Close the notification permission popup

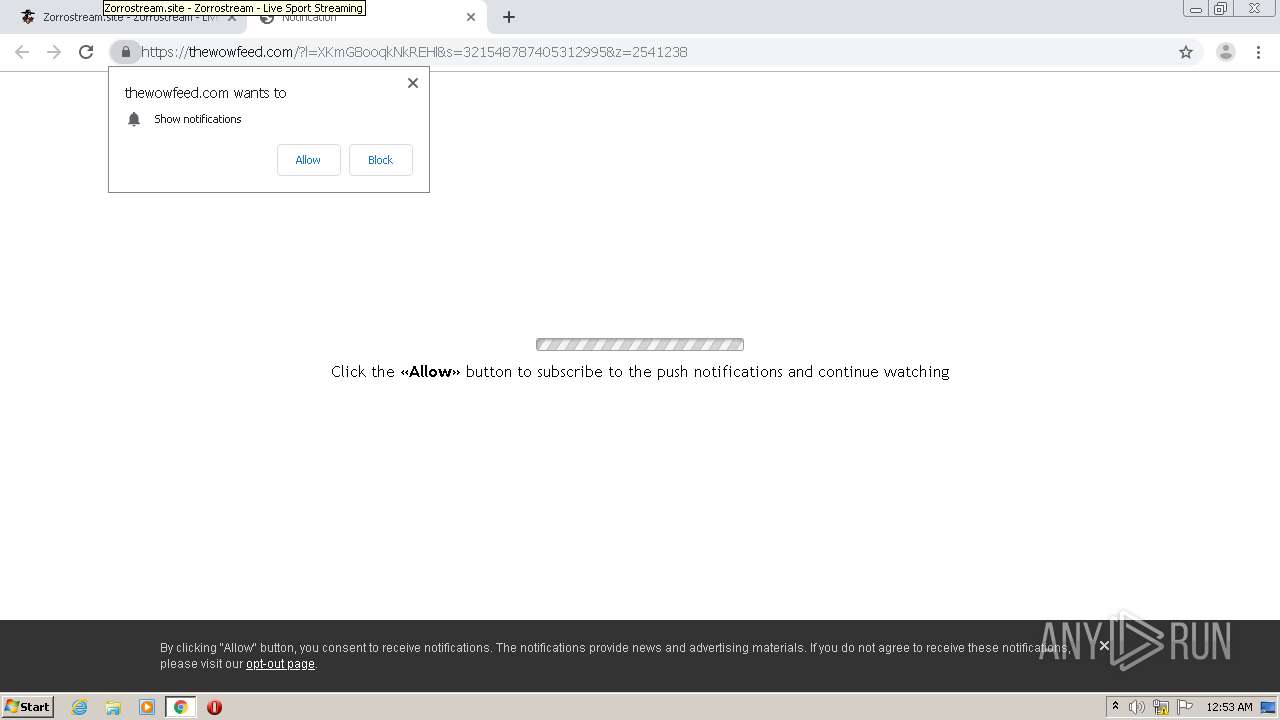[412, 83]
